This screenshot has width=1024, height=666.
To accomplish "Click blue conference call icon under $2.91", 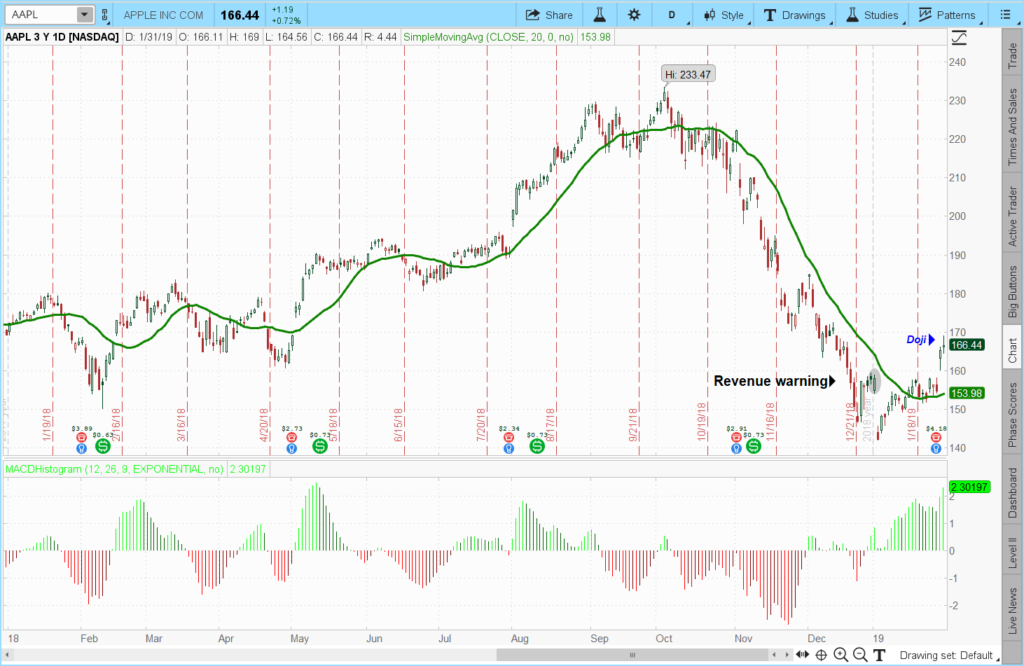I will coord(736,449).
